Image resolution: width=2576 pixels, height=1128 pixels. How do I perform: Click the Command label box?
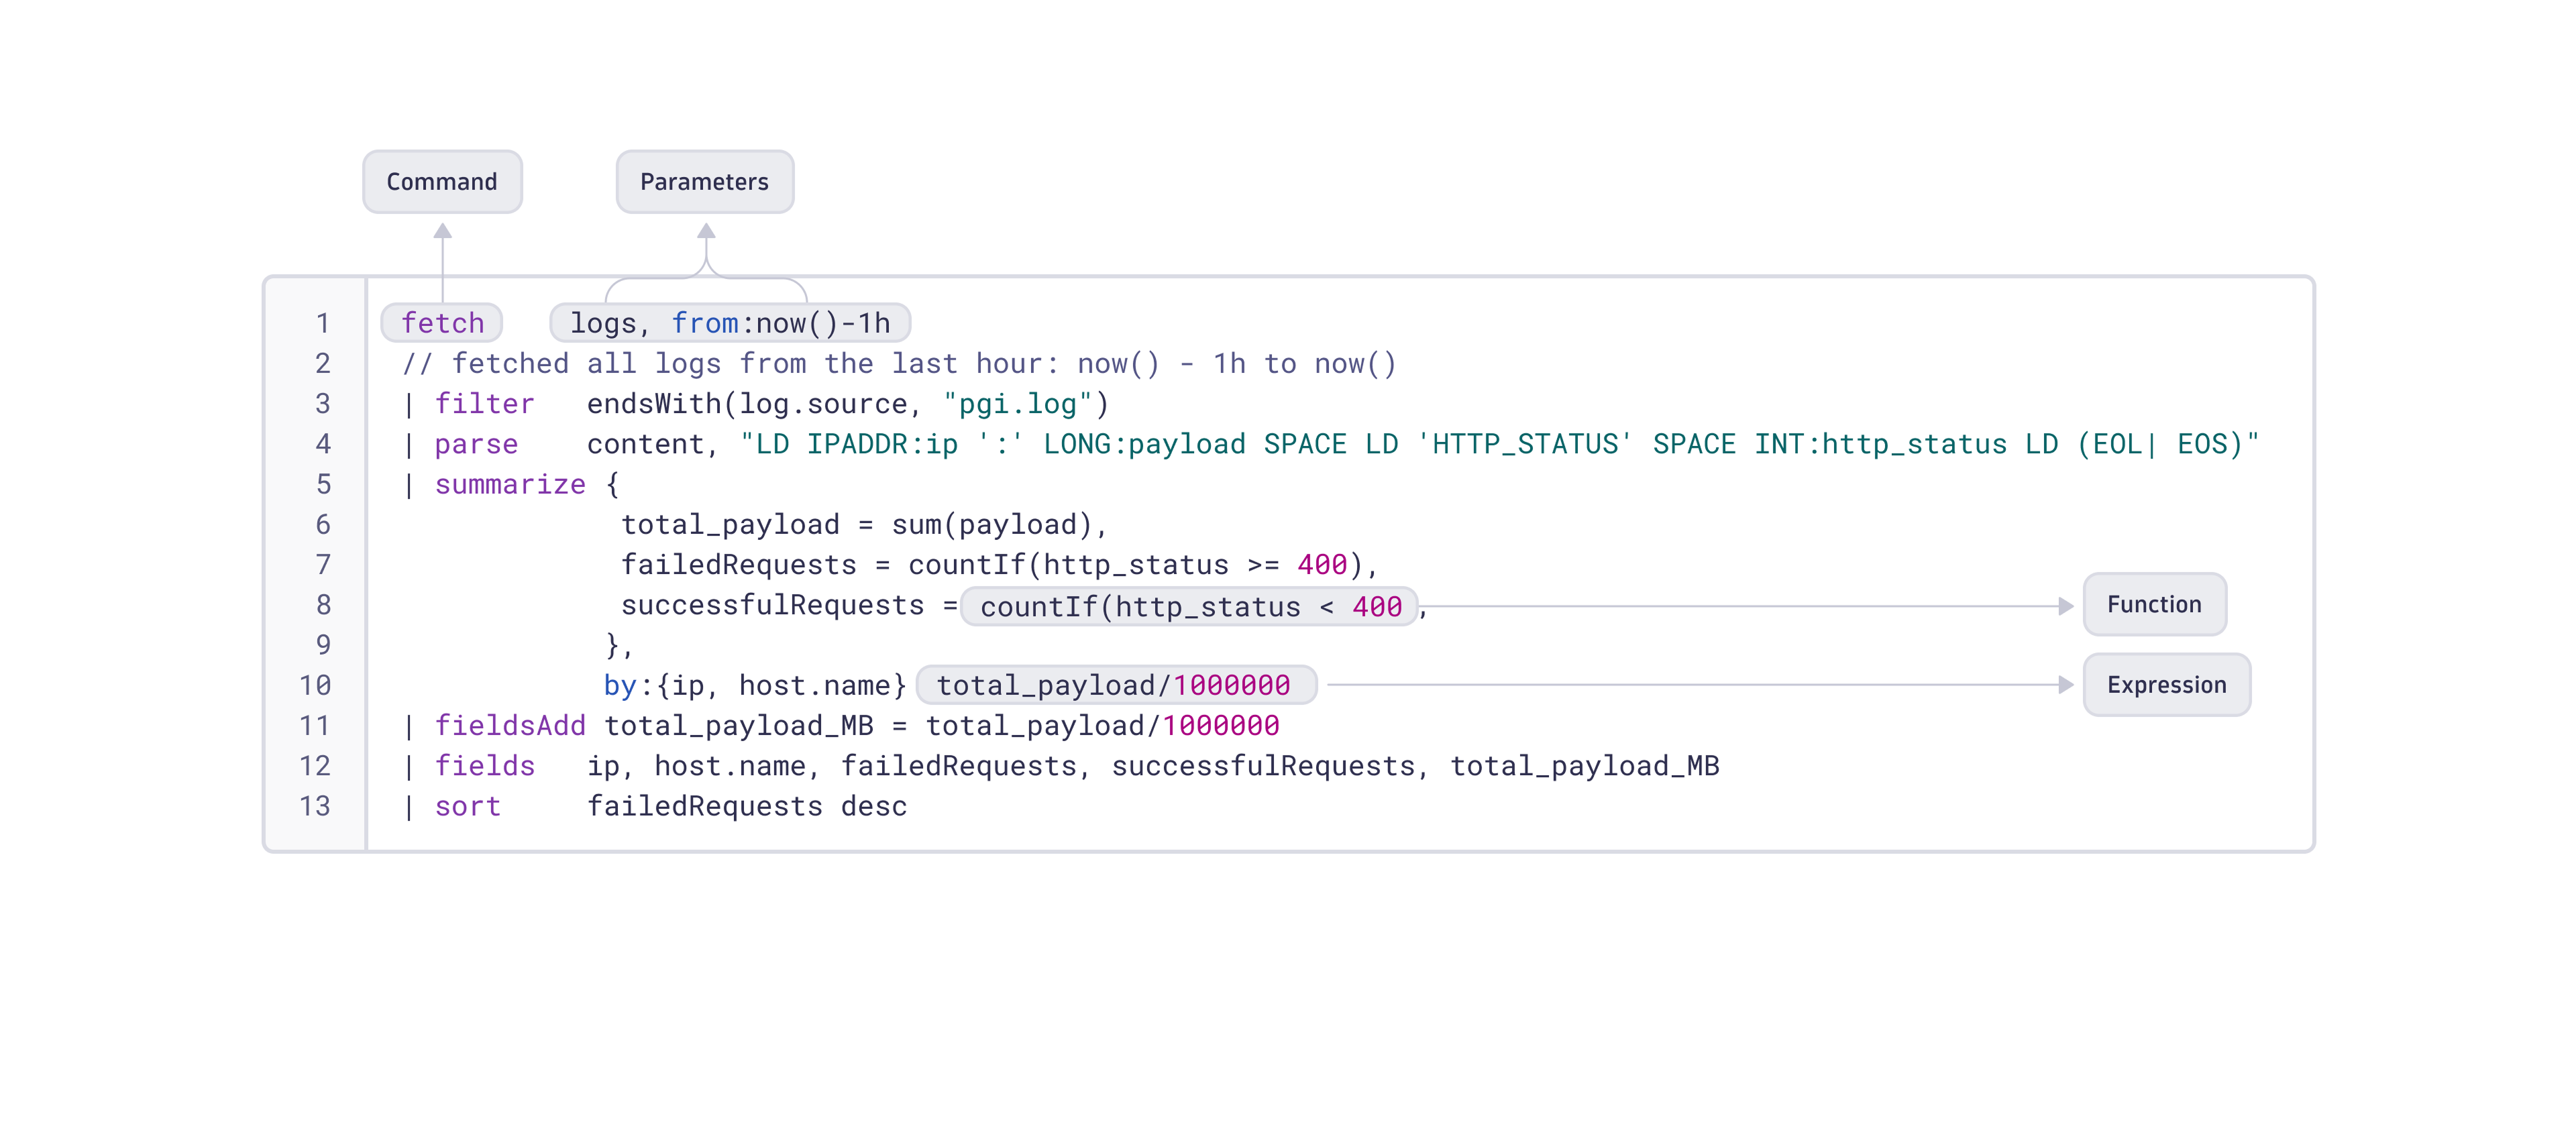click(x=442, y=182)
